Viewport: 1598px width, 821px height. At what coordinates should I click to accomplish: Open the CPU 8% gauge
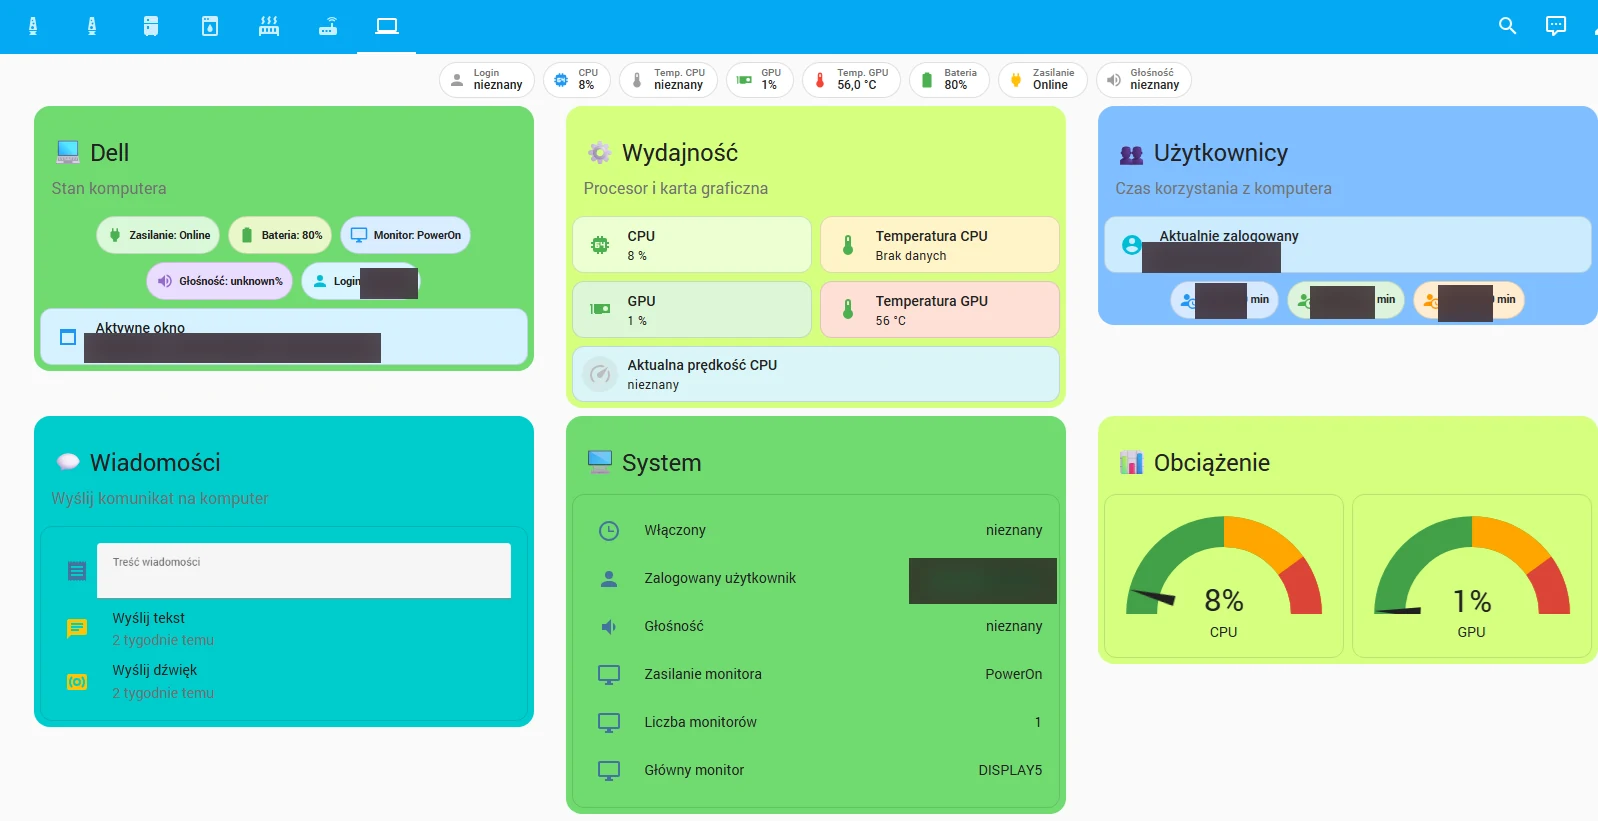tap(1224, 576)
